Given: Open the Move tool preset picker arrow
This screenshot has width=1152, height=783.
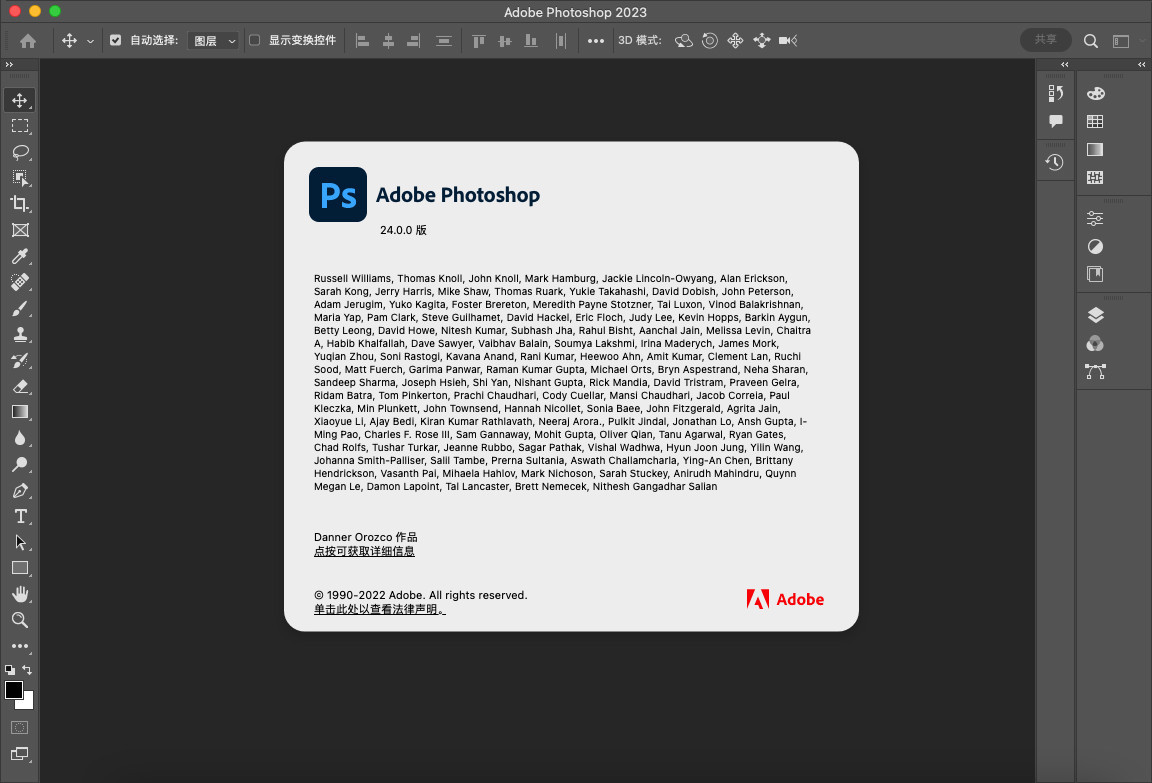Looking at the screenshot, I should pyautogui.click(x=90, y=41).
